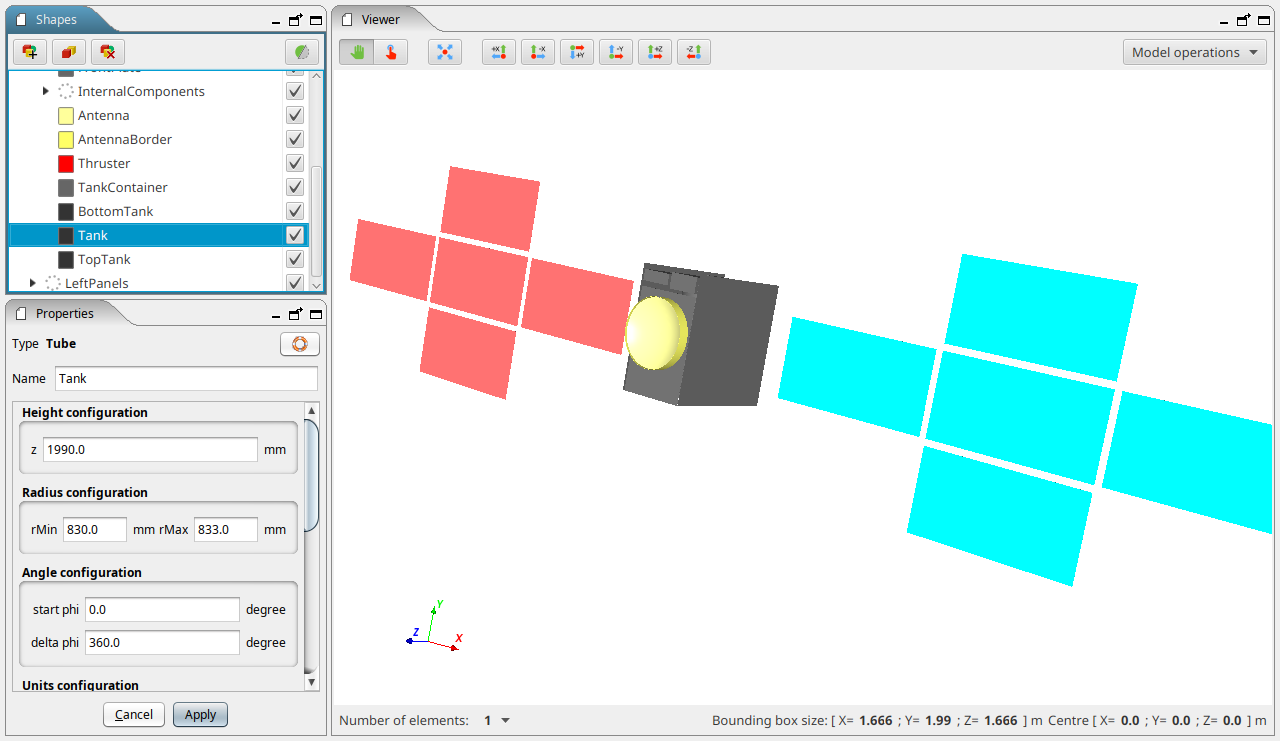Activate the pick selection tool
The width and height of the screenshot is (1280, 741).
pyautogui.click(x=391, y=51)
